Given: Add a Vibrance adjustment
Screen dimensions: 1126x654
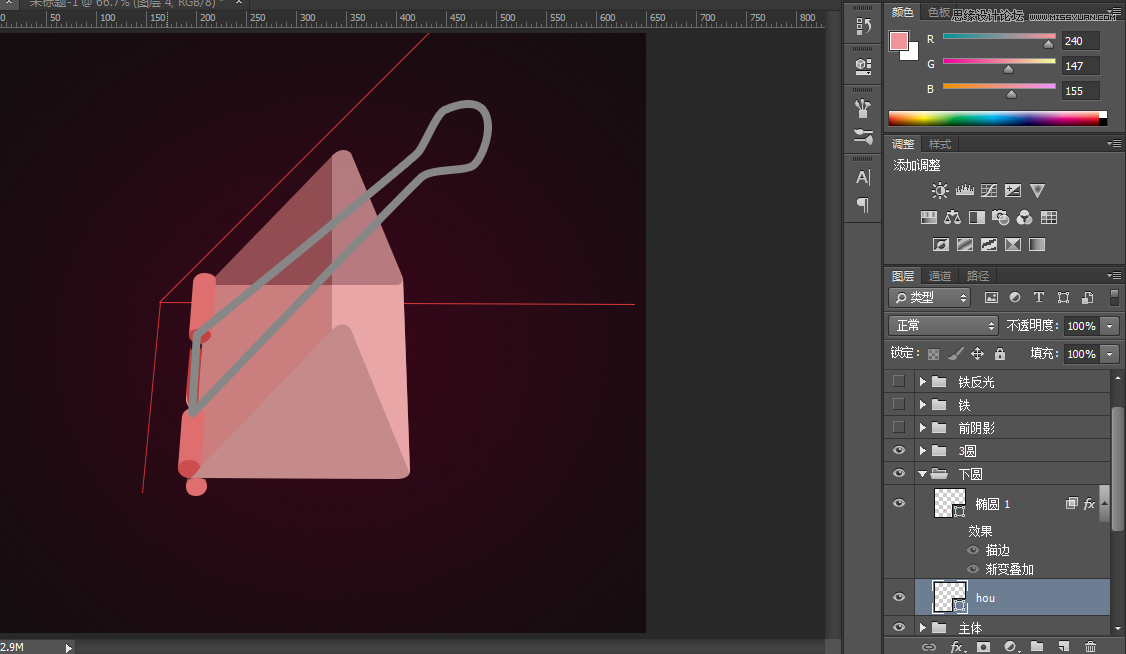Looking at the screenshot, I should click(1038, 190).
